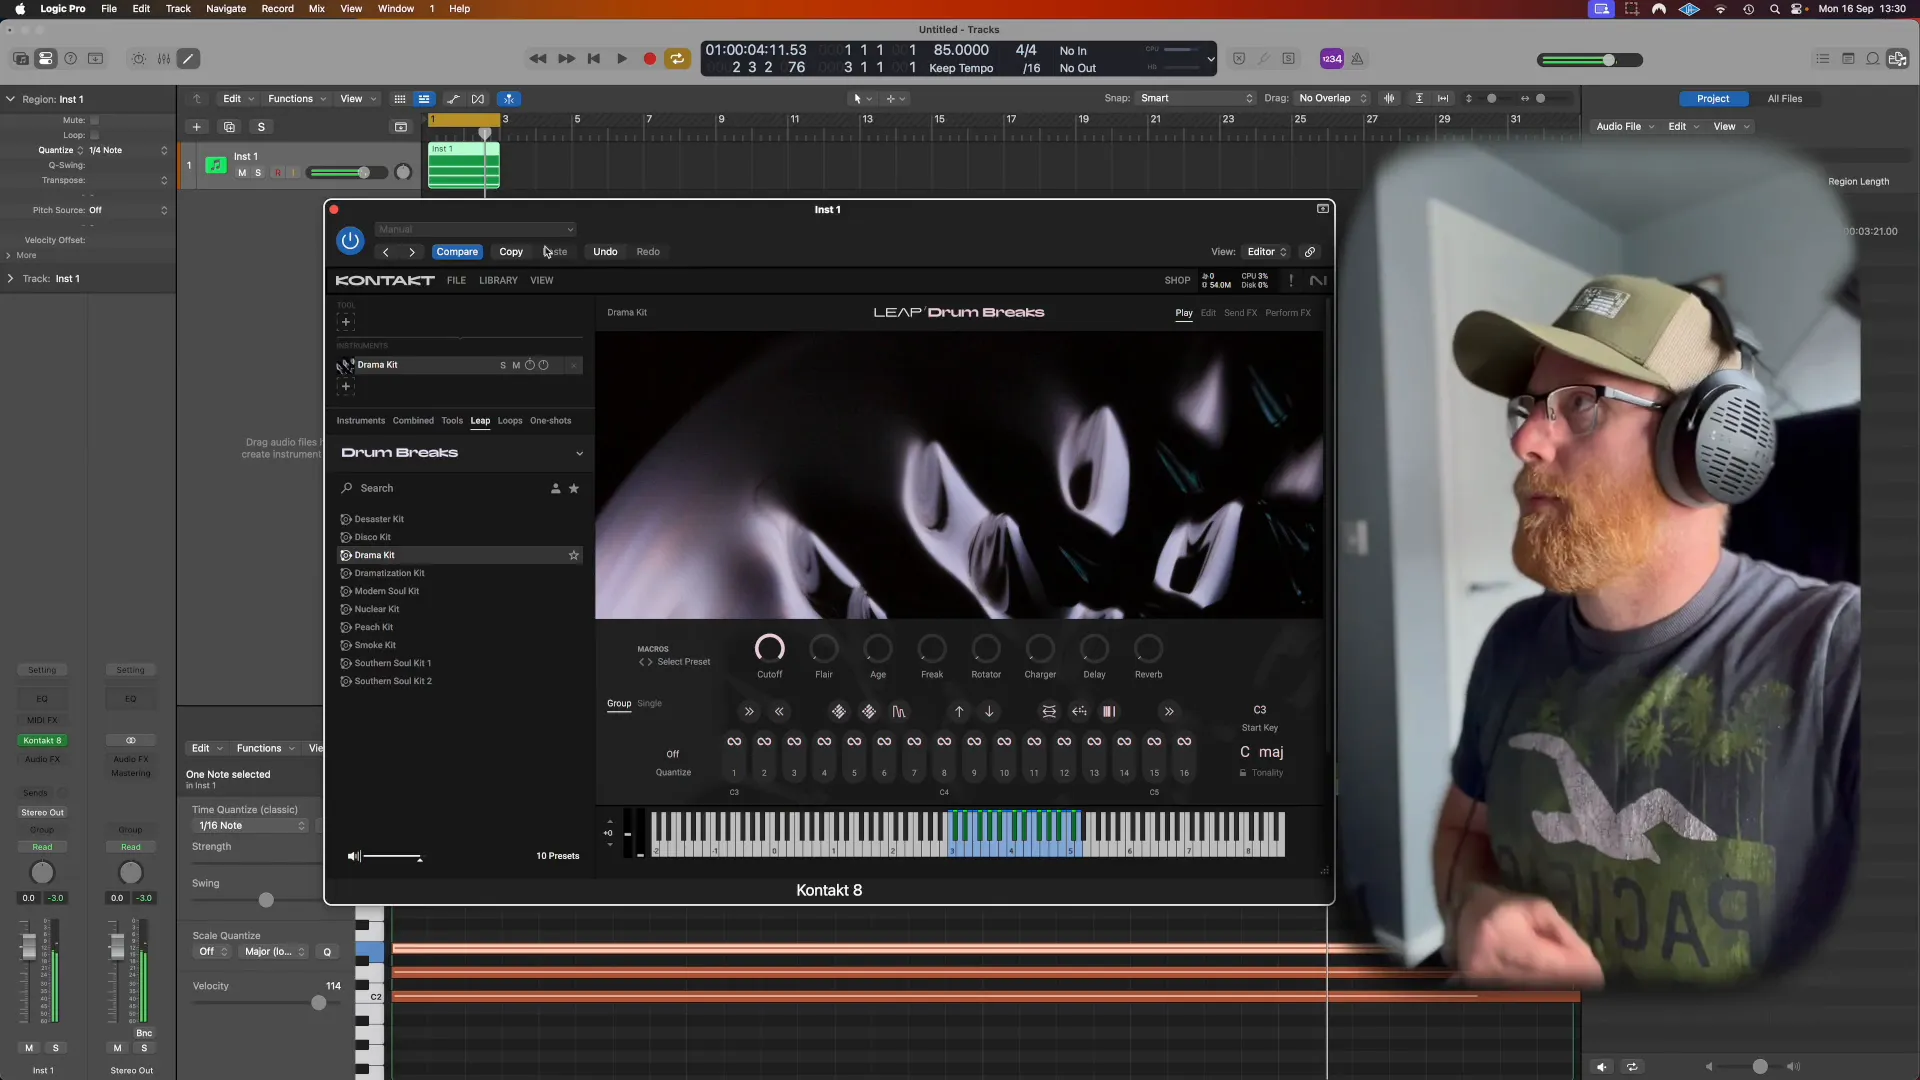This screenshot has height=1080, width=1920.
Task: Open Scale Quantize Off dropdown
Action: (212, 953)
